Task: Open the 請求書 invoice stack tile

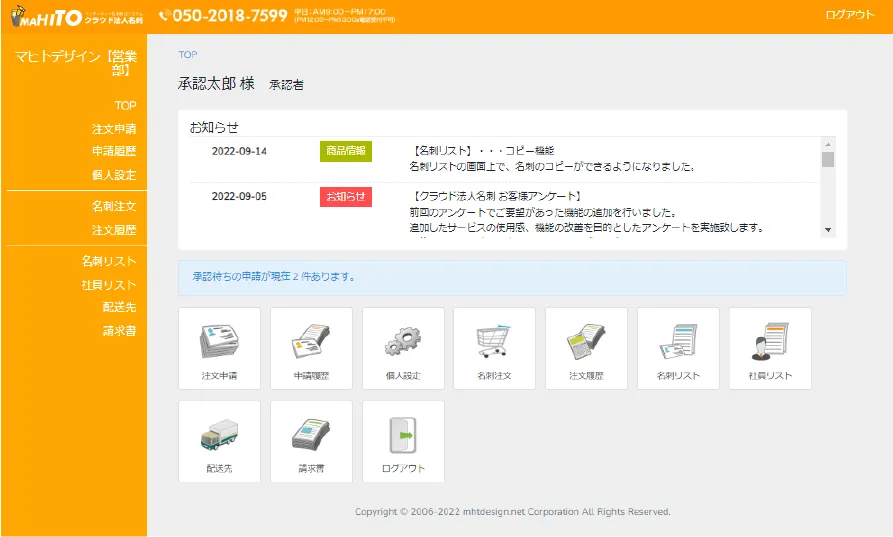Action: pyautogui.click(x=312, y=441)
